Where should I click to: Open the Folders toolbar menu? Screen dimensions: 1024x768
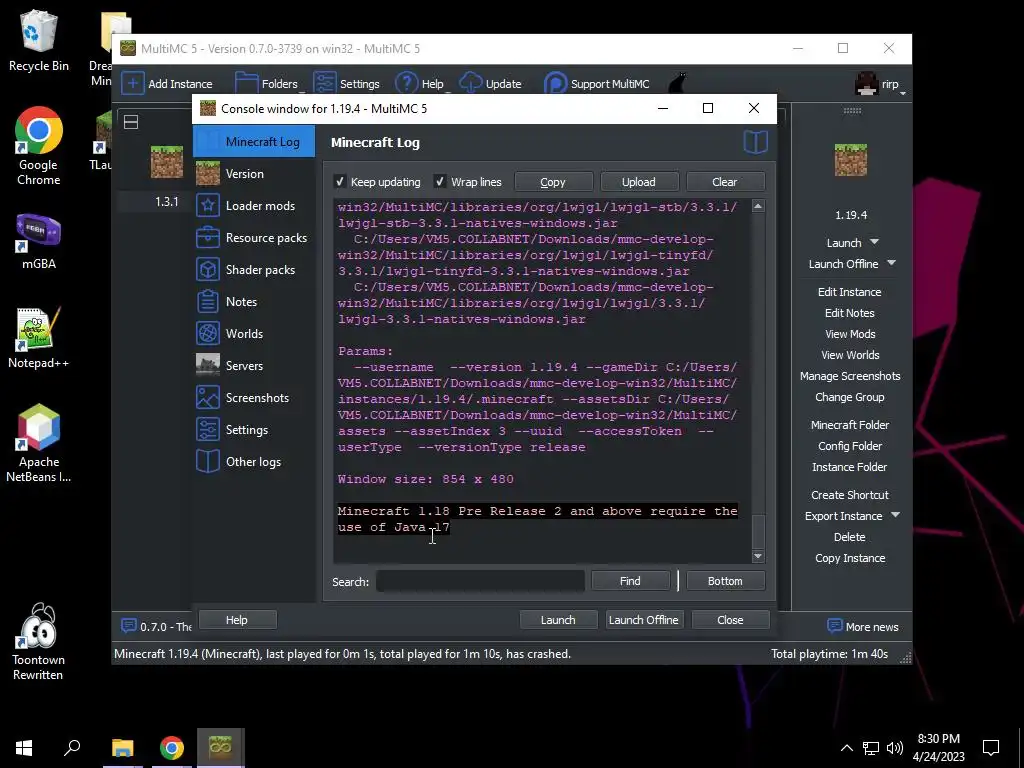[x=268, y=84]
